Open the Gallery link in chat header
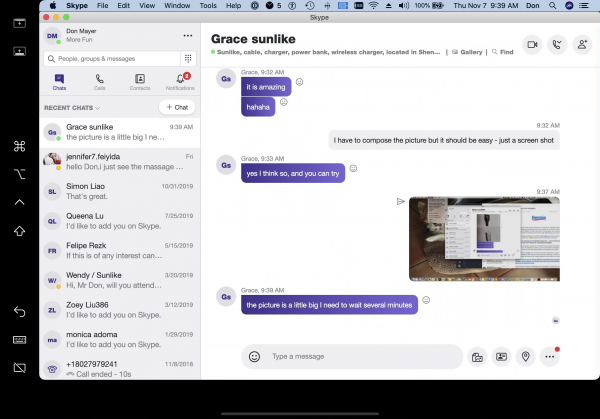 469,51
